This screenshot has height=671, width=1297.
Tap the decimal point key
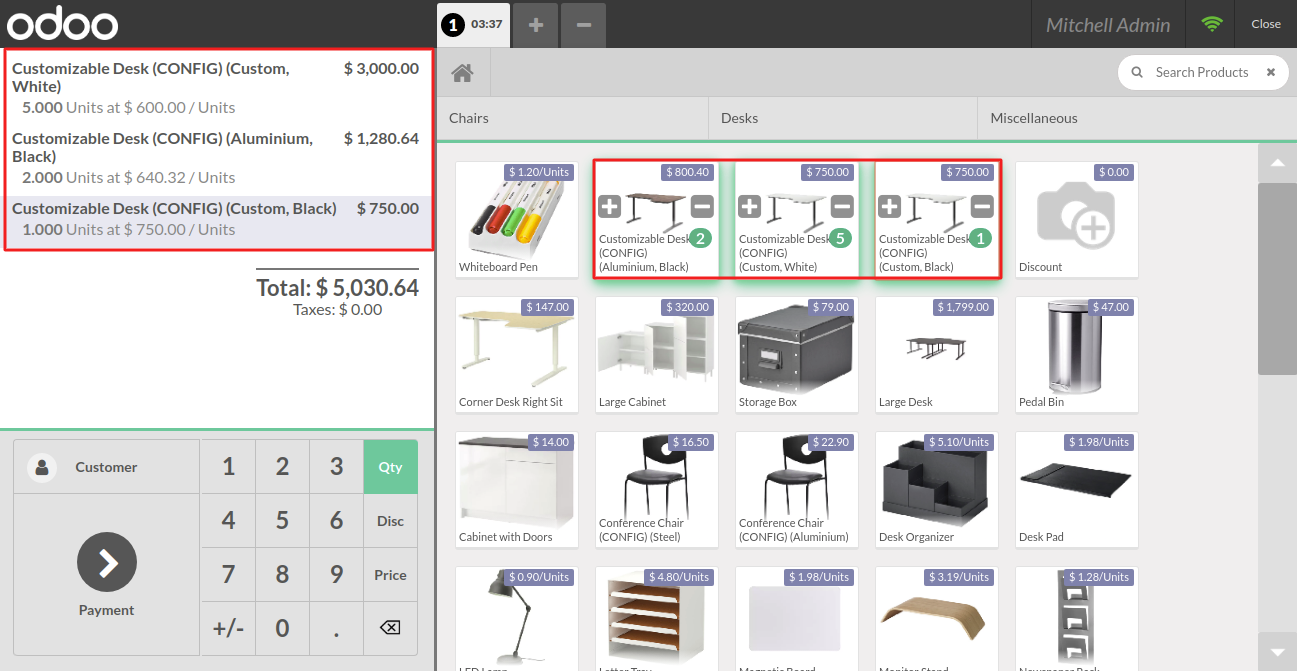click(336, 628)
